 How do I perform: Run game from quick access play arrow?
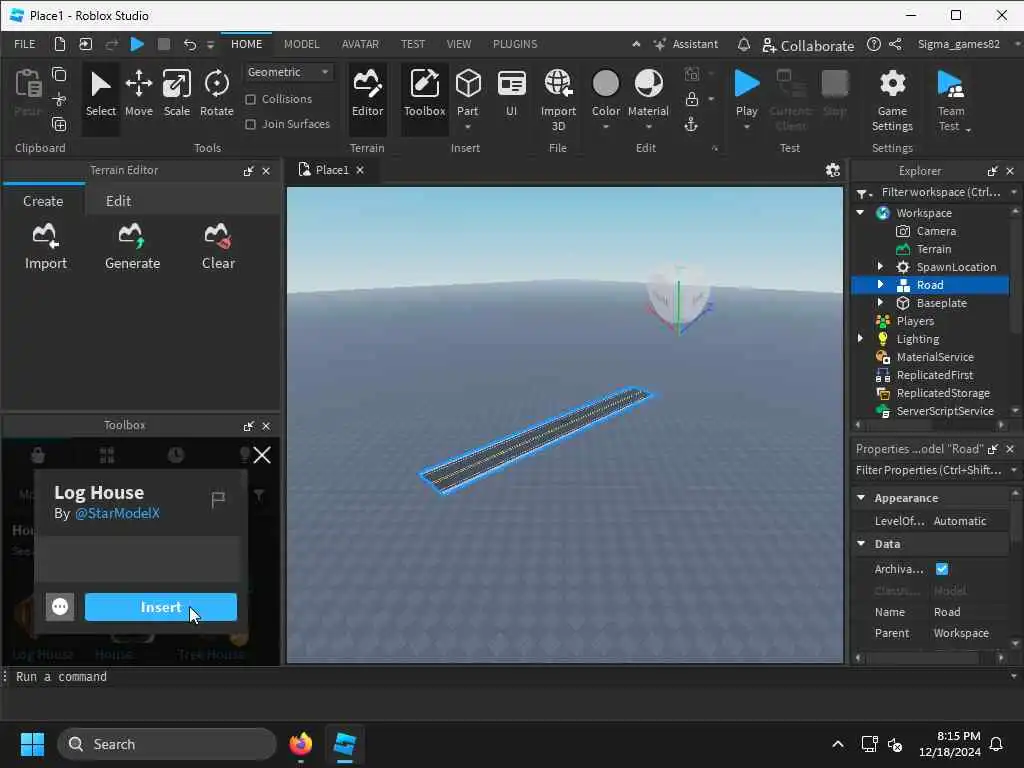136,44
